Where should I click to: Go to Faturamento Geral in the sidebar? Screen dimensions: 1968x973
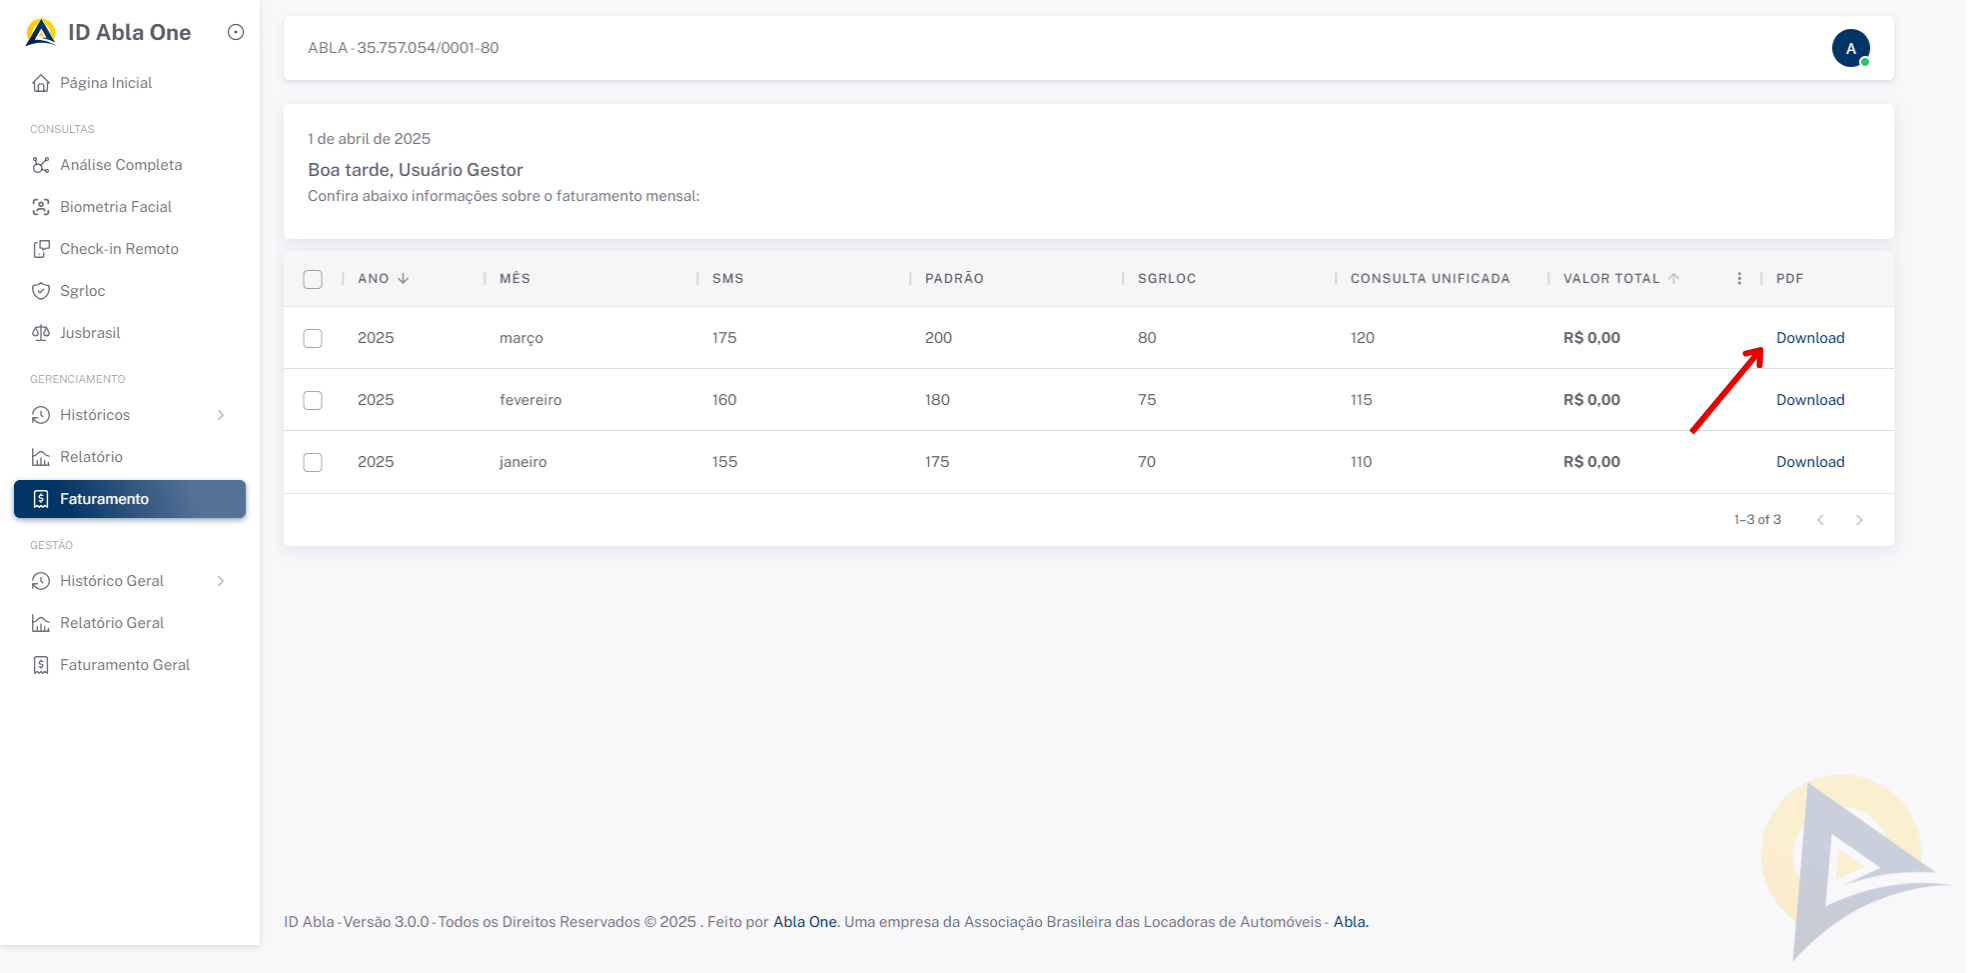pyautogui.click(x=124, y=665)
